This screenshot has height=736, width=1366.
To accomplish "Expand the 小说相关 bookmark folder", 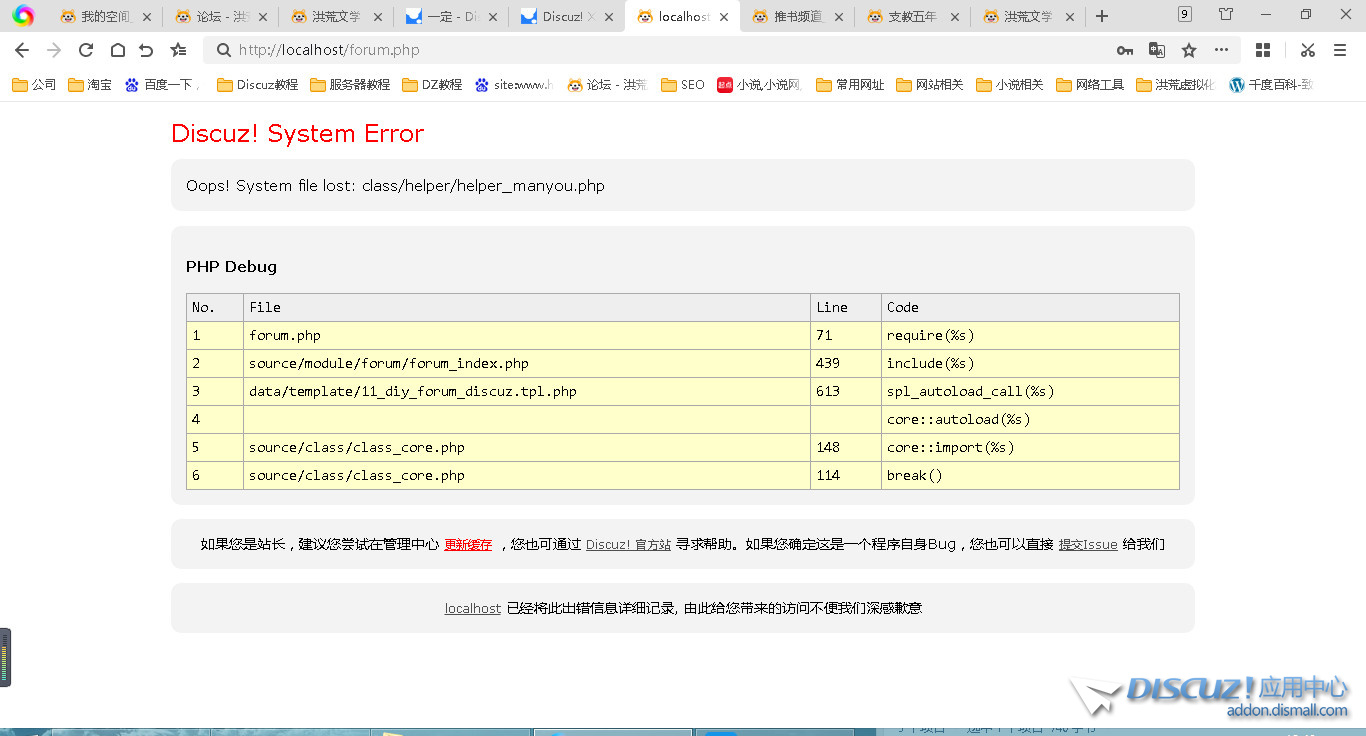I will [x=1010, y=85].
